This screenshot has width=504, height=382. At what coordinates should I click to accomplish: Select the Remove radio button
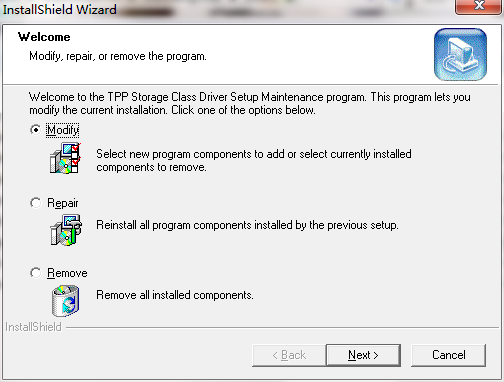(35, 273)
